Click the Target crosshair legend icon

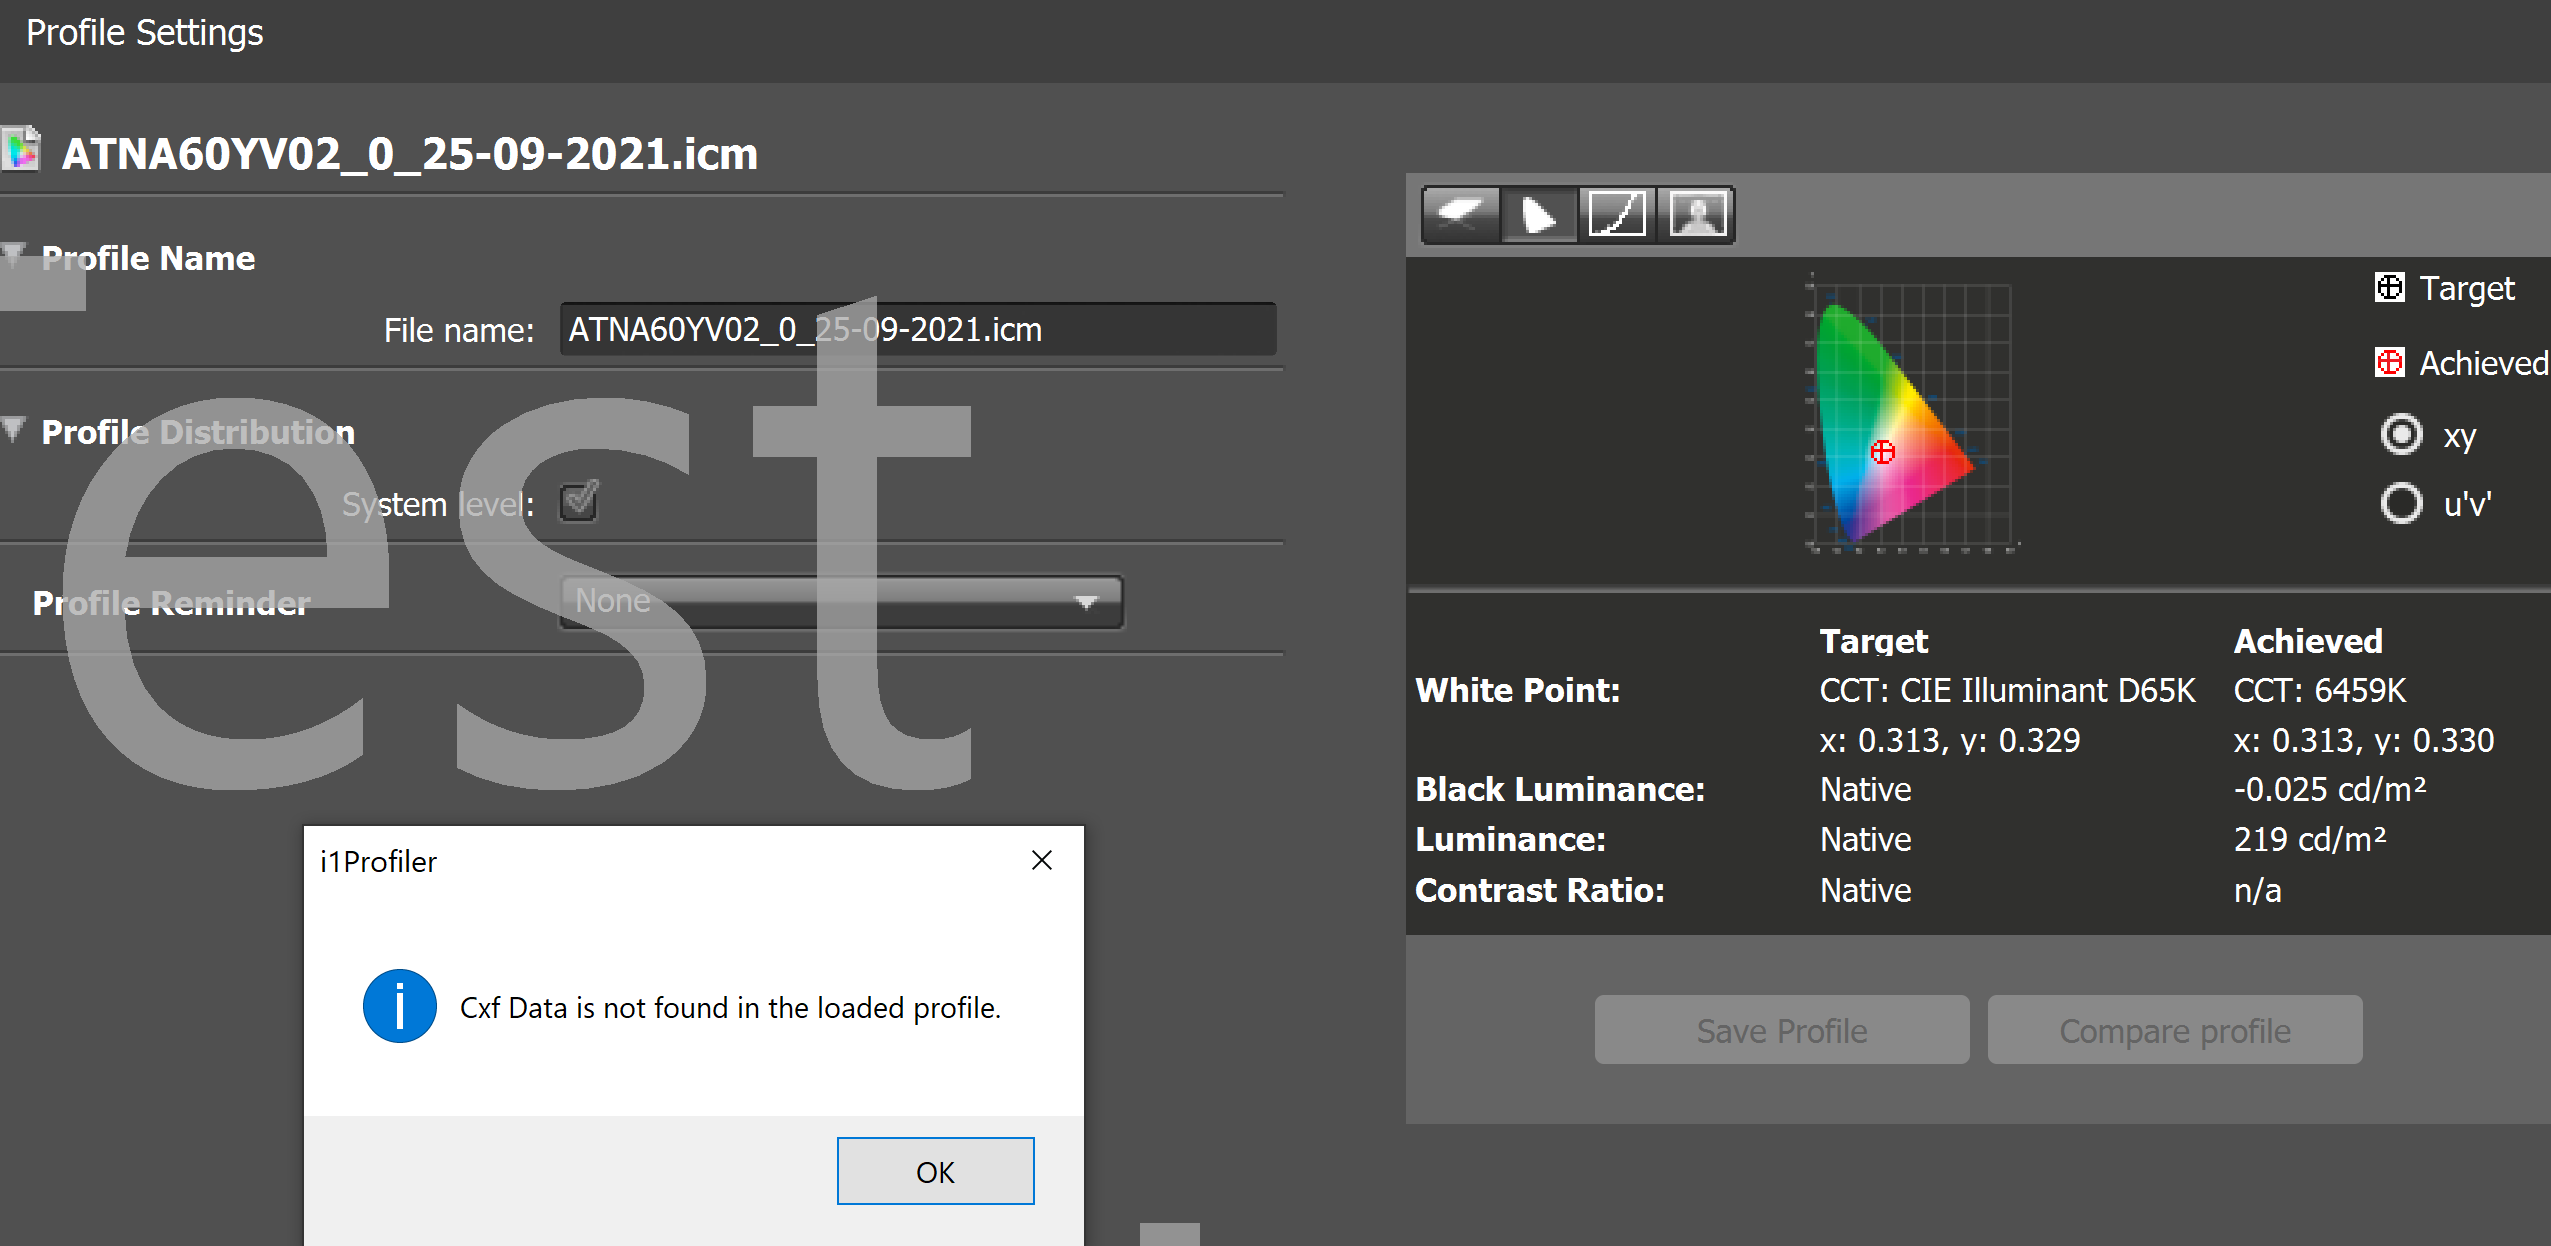[2389, 288]
